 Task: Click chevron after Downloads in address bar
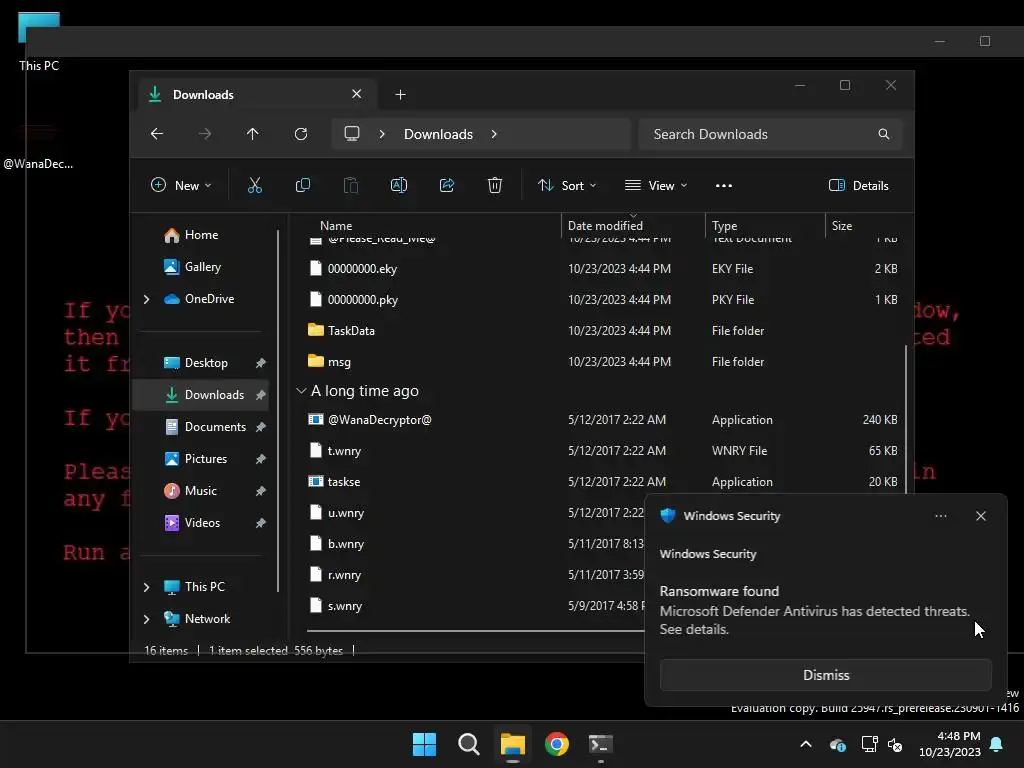[494, 134]
